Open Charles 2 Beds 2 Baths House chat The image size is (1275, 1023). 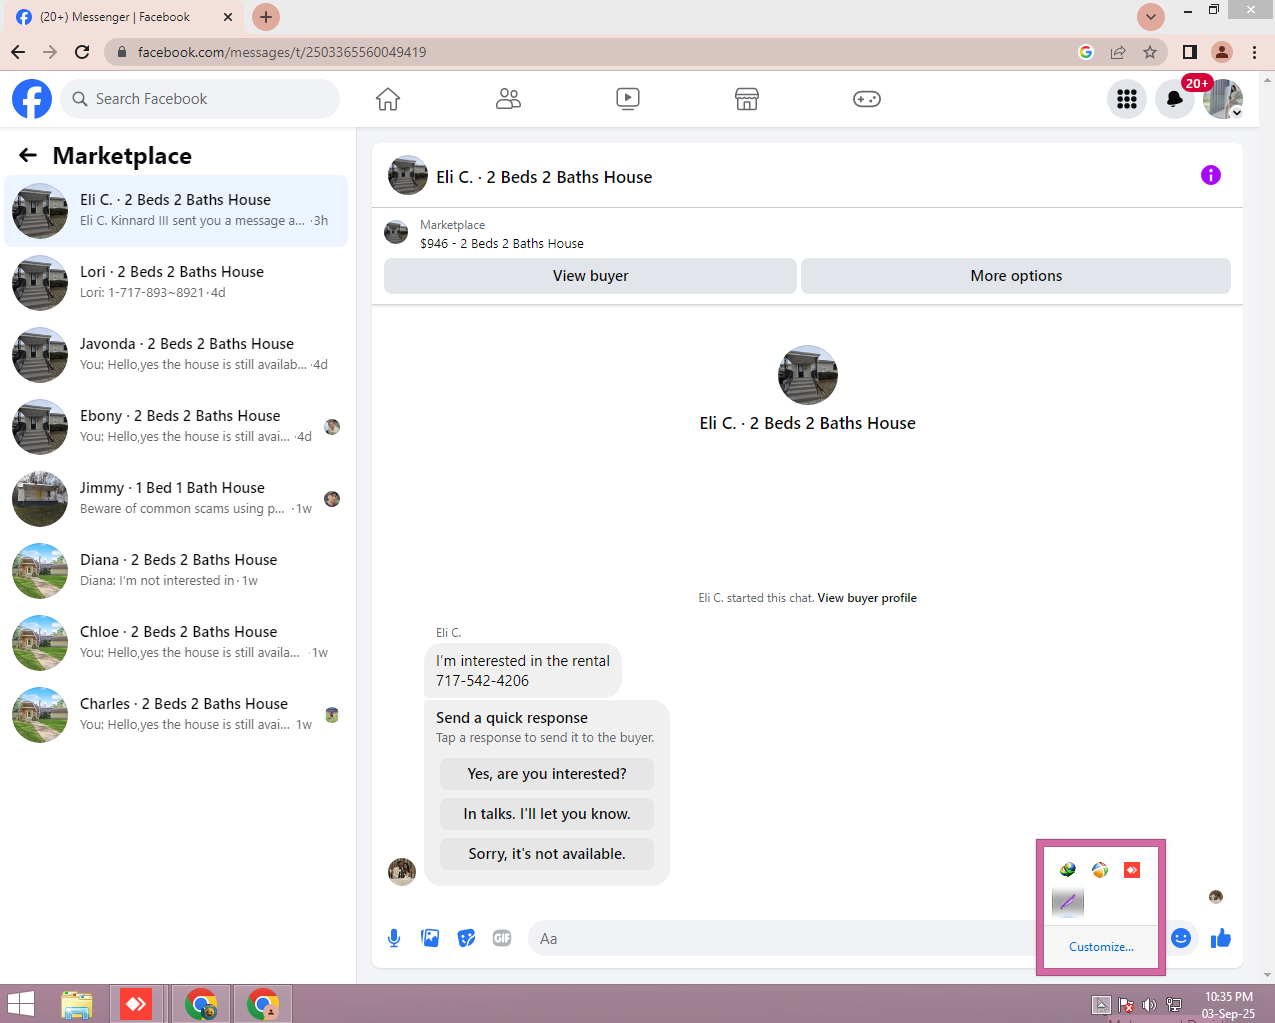pyautogui.click(x=176, y=715)
